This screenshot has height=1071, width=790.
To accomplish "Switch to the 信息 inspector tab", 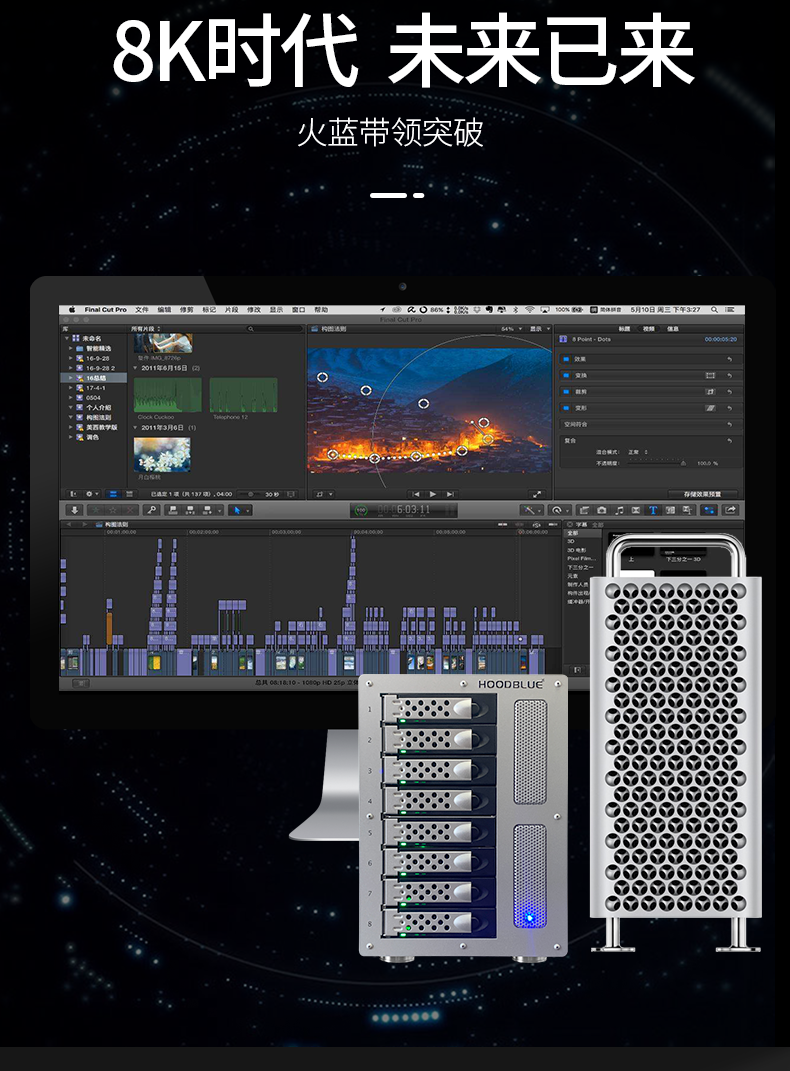I will 673,329.
